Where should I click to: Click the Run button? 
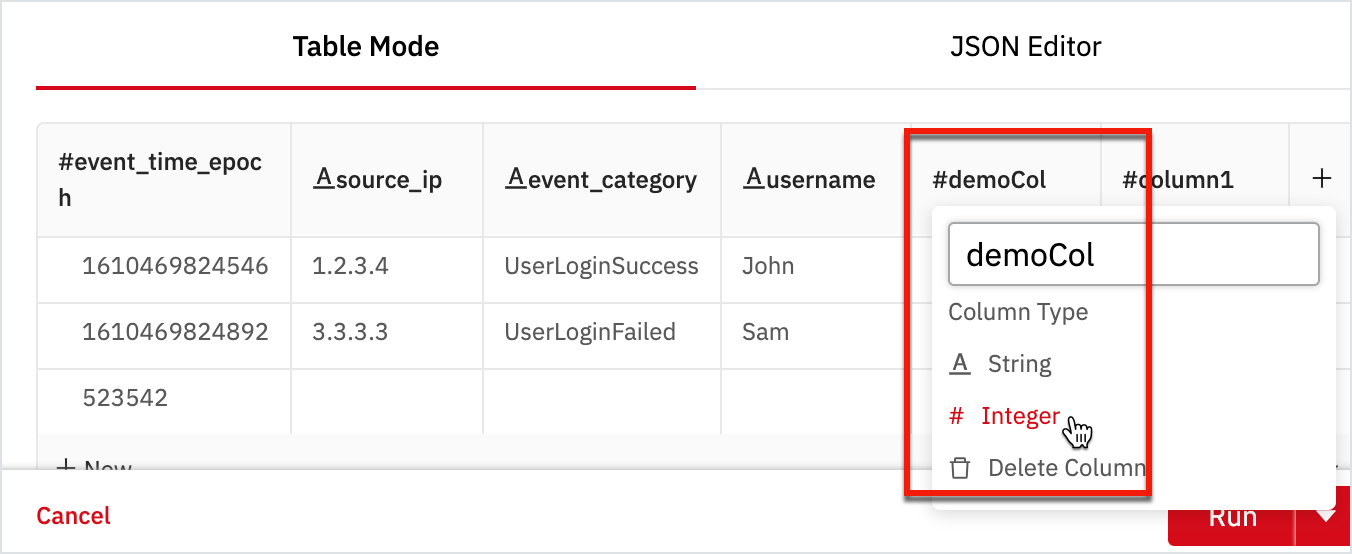(x=1232, y=517)
